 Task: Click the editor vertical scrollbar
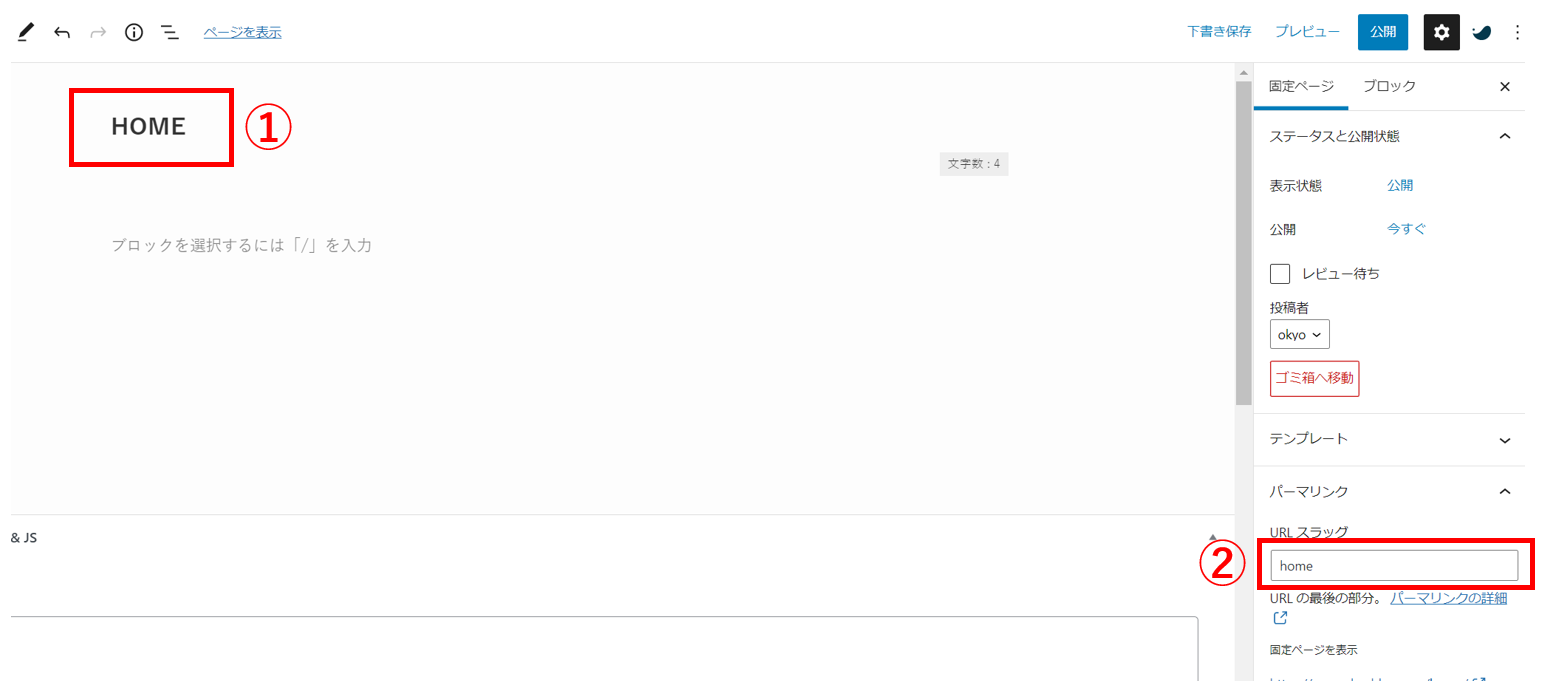[1244, 240]
